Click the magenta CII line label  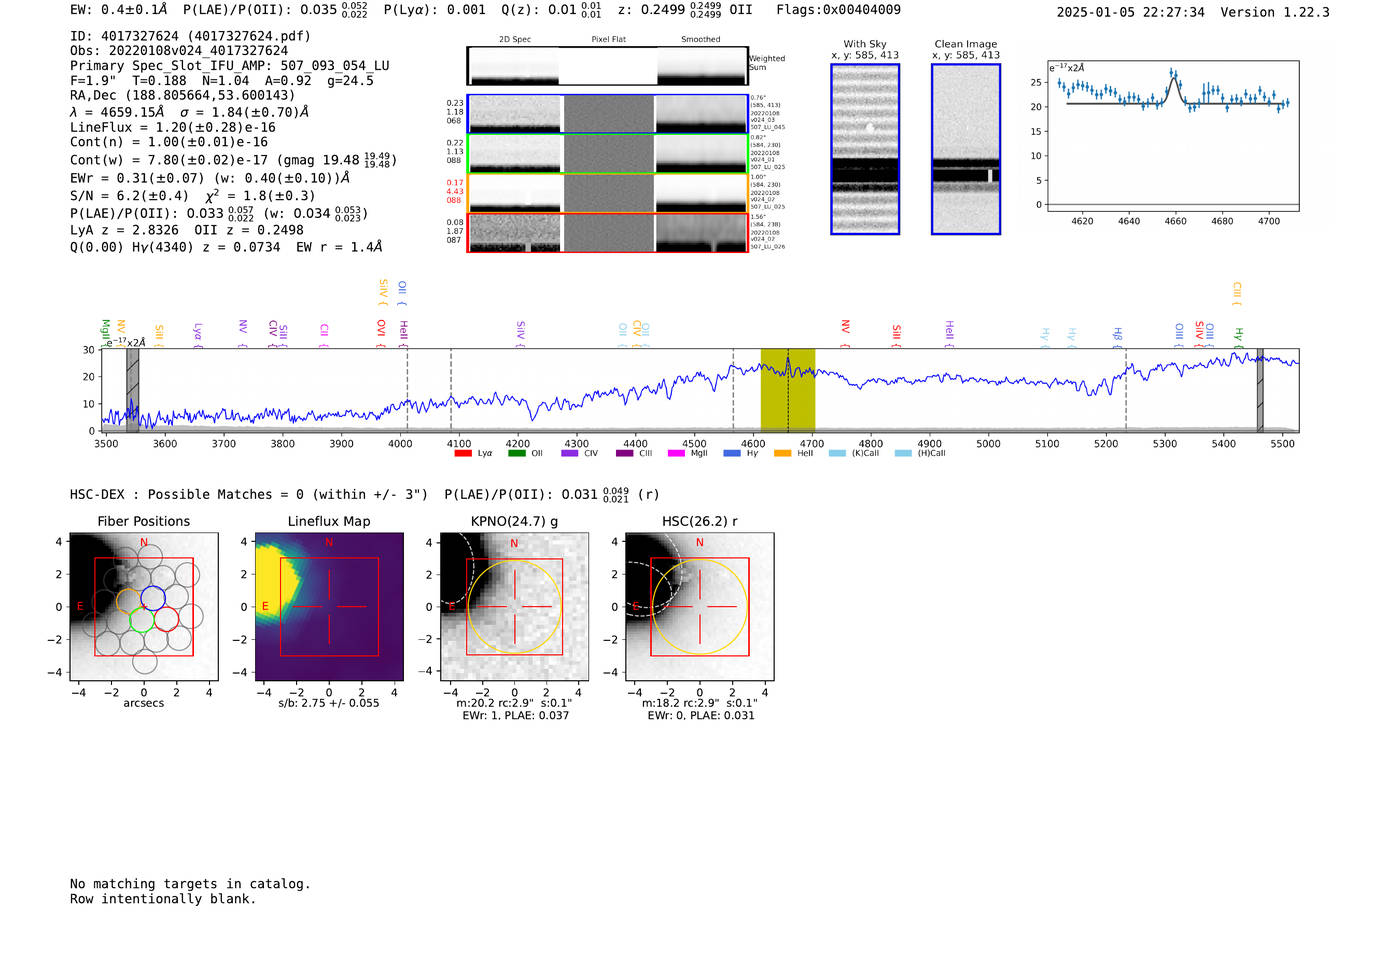pyautogui.click(x=324, y=336)
